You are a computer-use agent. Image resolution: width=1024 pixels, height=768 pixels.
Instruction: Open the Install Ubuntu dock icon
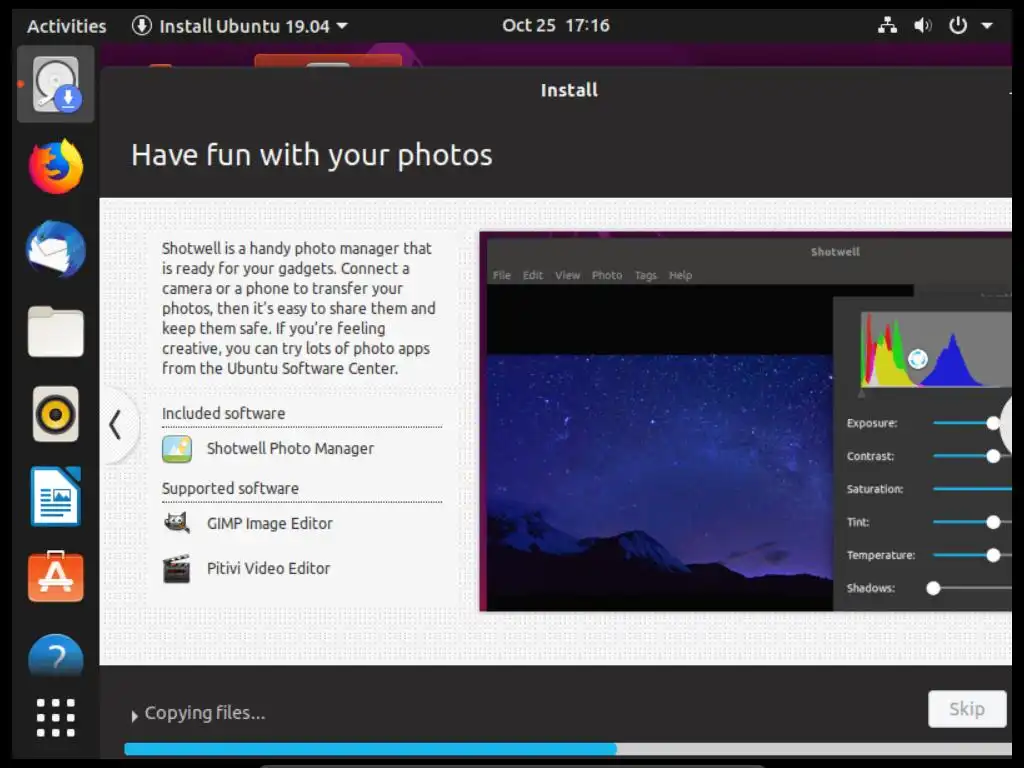[56, 84]
